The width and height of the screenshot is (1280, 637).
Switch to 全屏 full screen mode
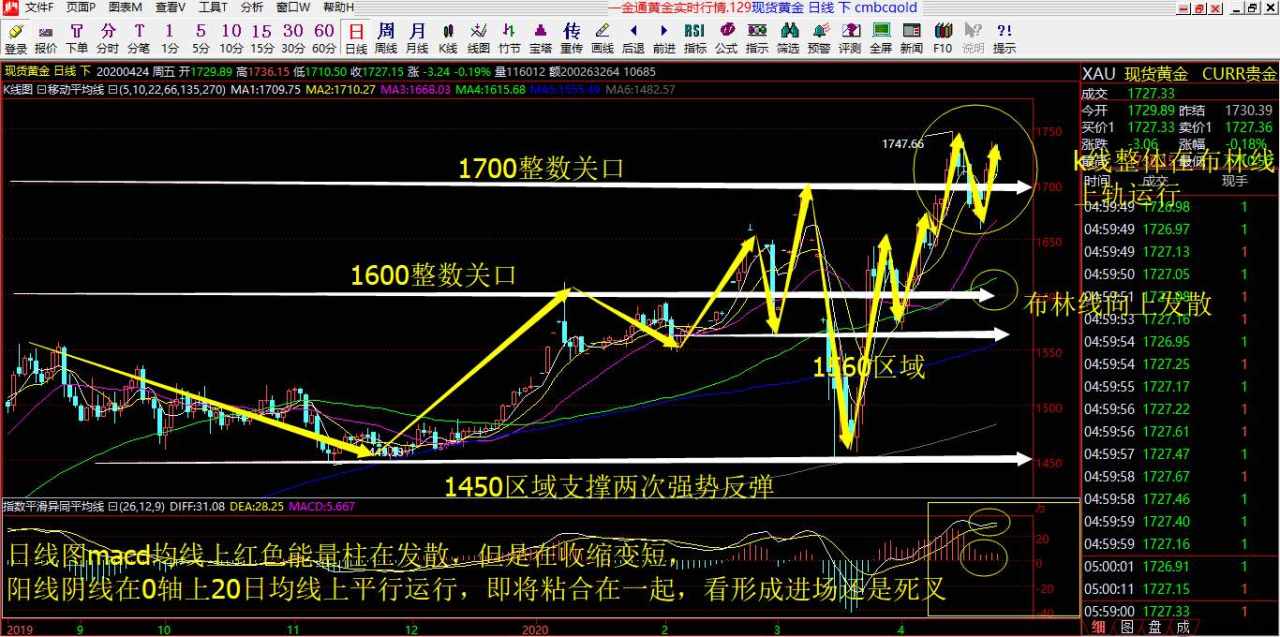pos(880,38)
